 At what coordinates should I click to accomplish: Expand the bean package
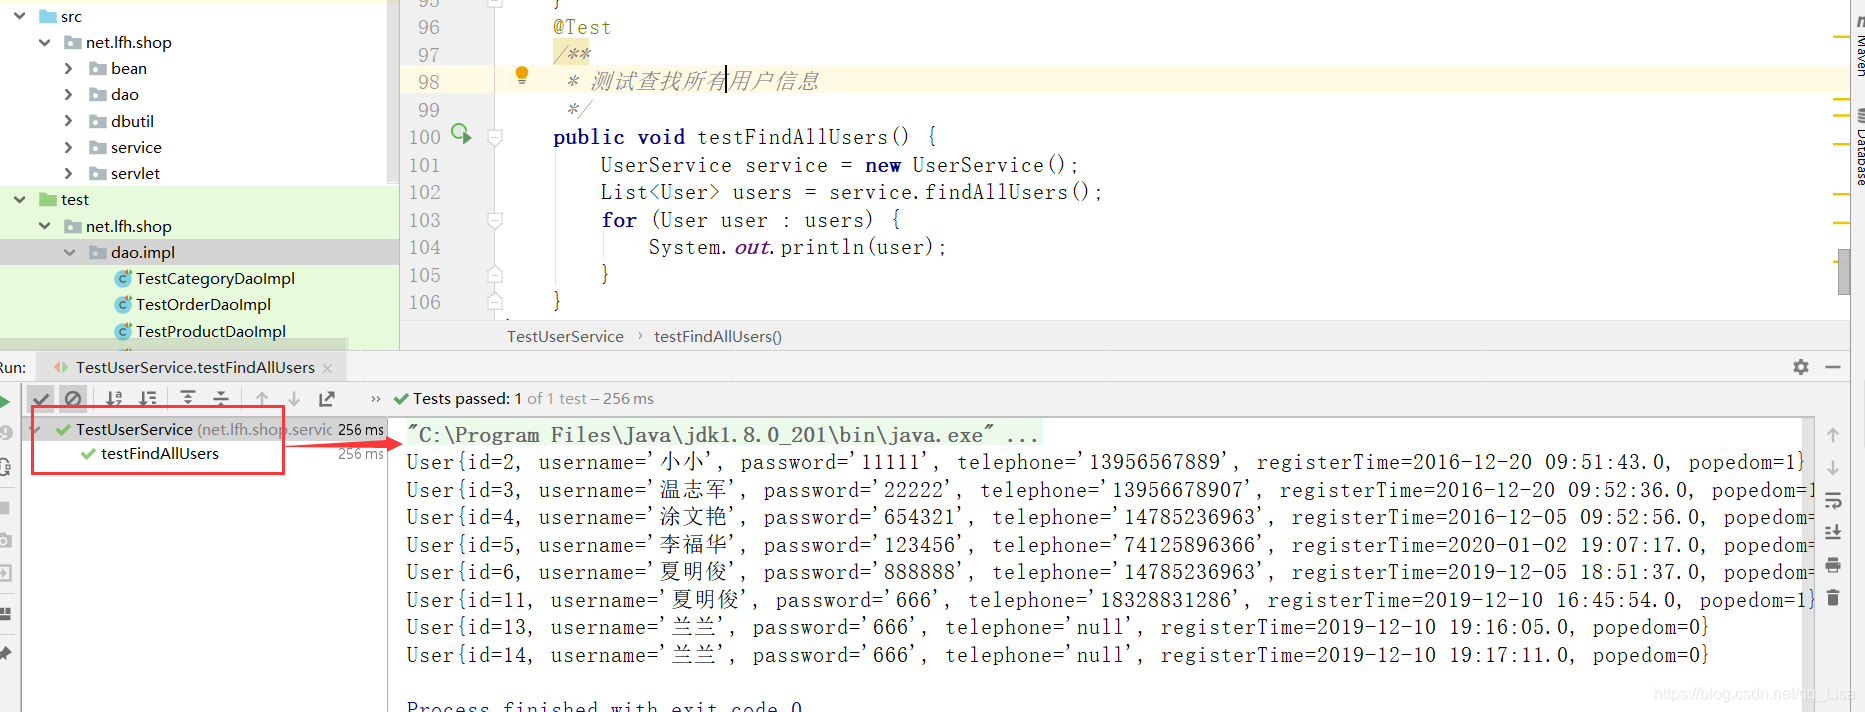69,68
